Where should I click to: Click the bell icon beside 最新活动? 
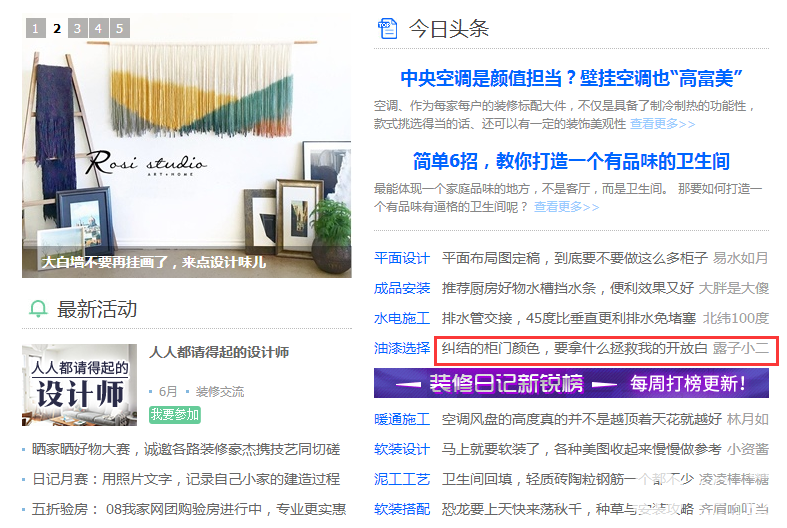[38, 309]
